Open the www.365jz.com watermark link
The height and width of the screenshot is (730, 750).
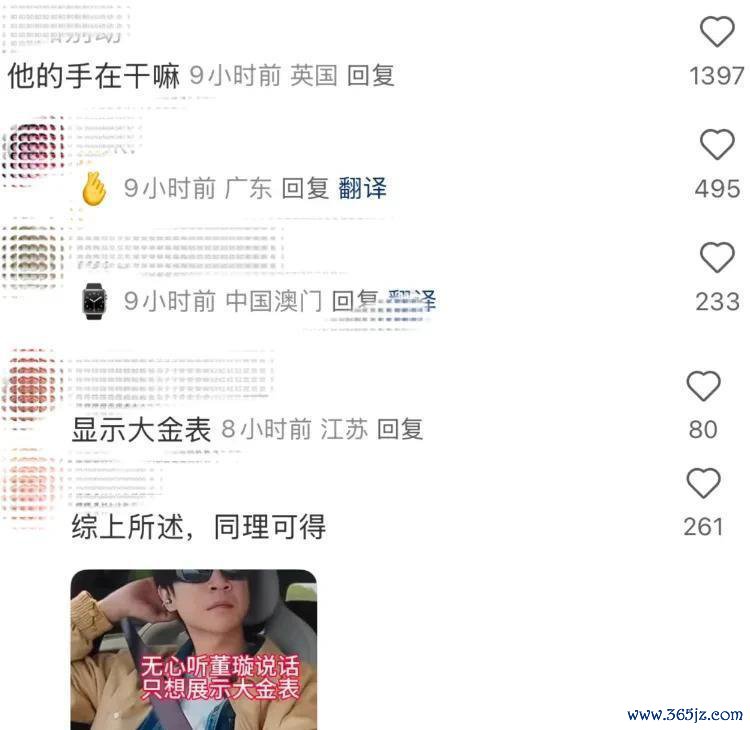(685, 714)
